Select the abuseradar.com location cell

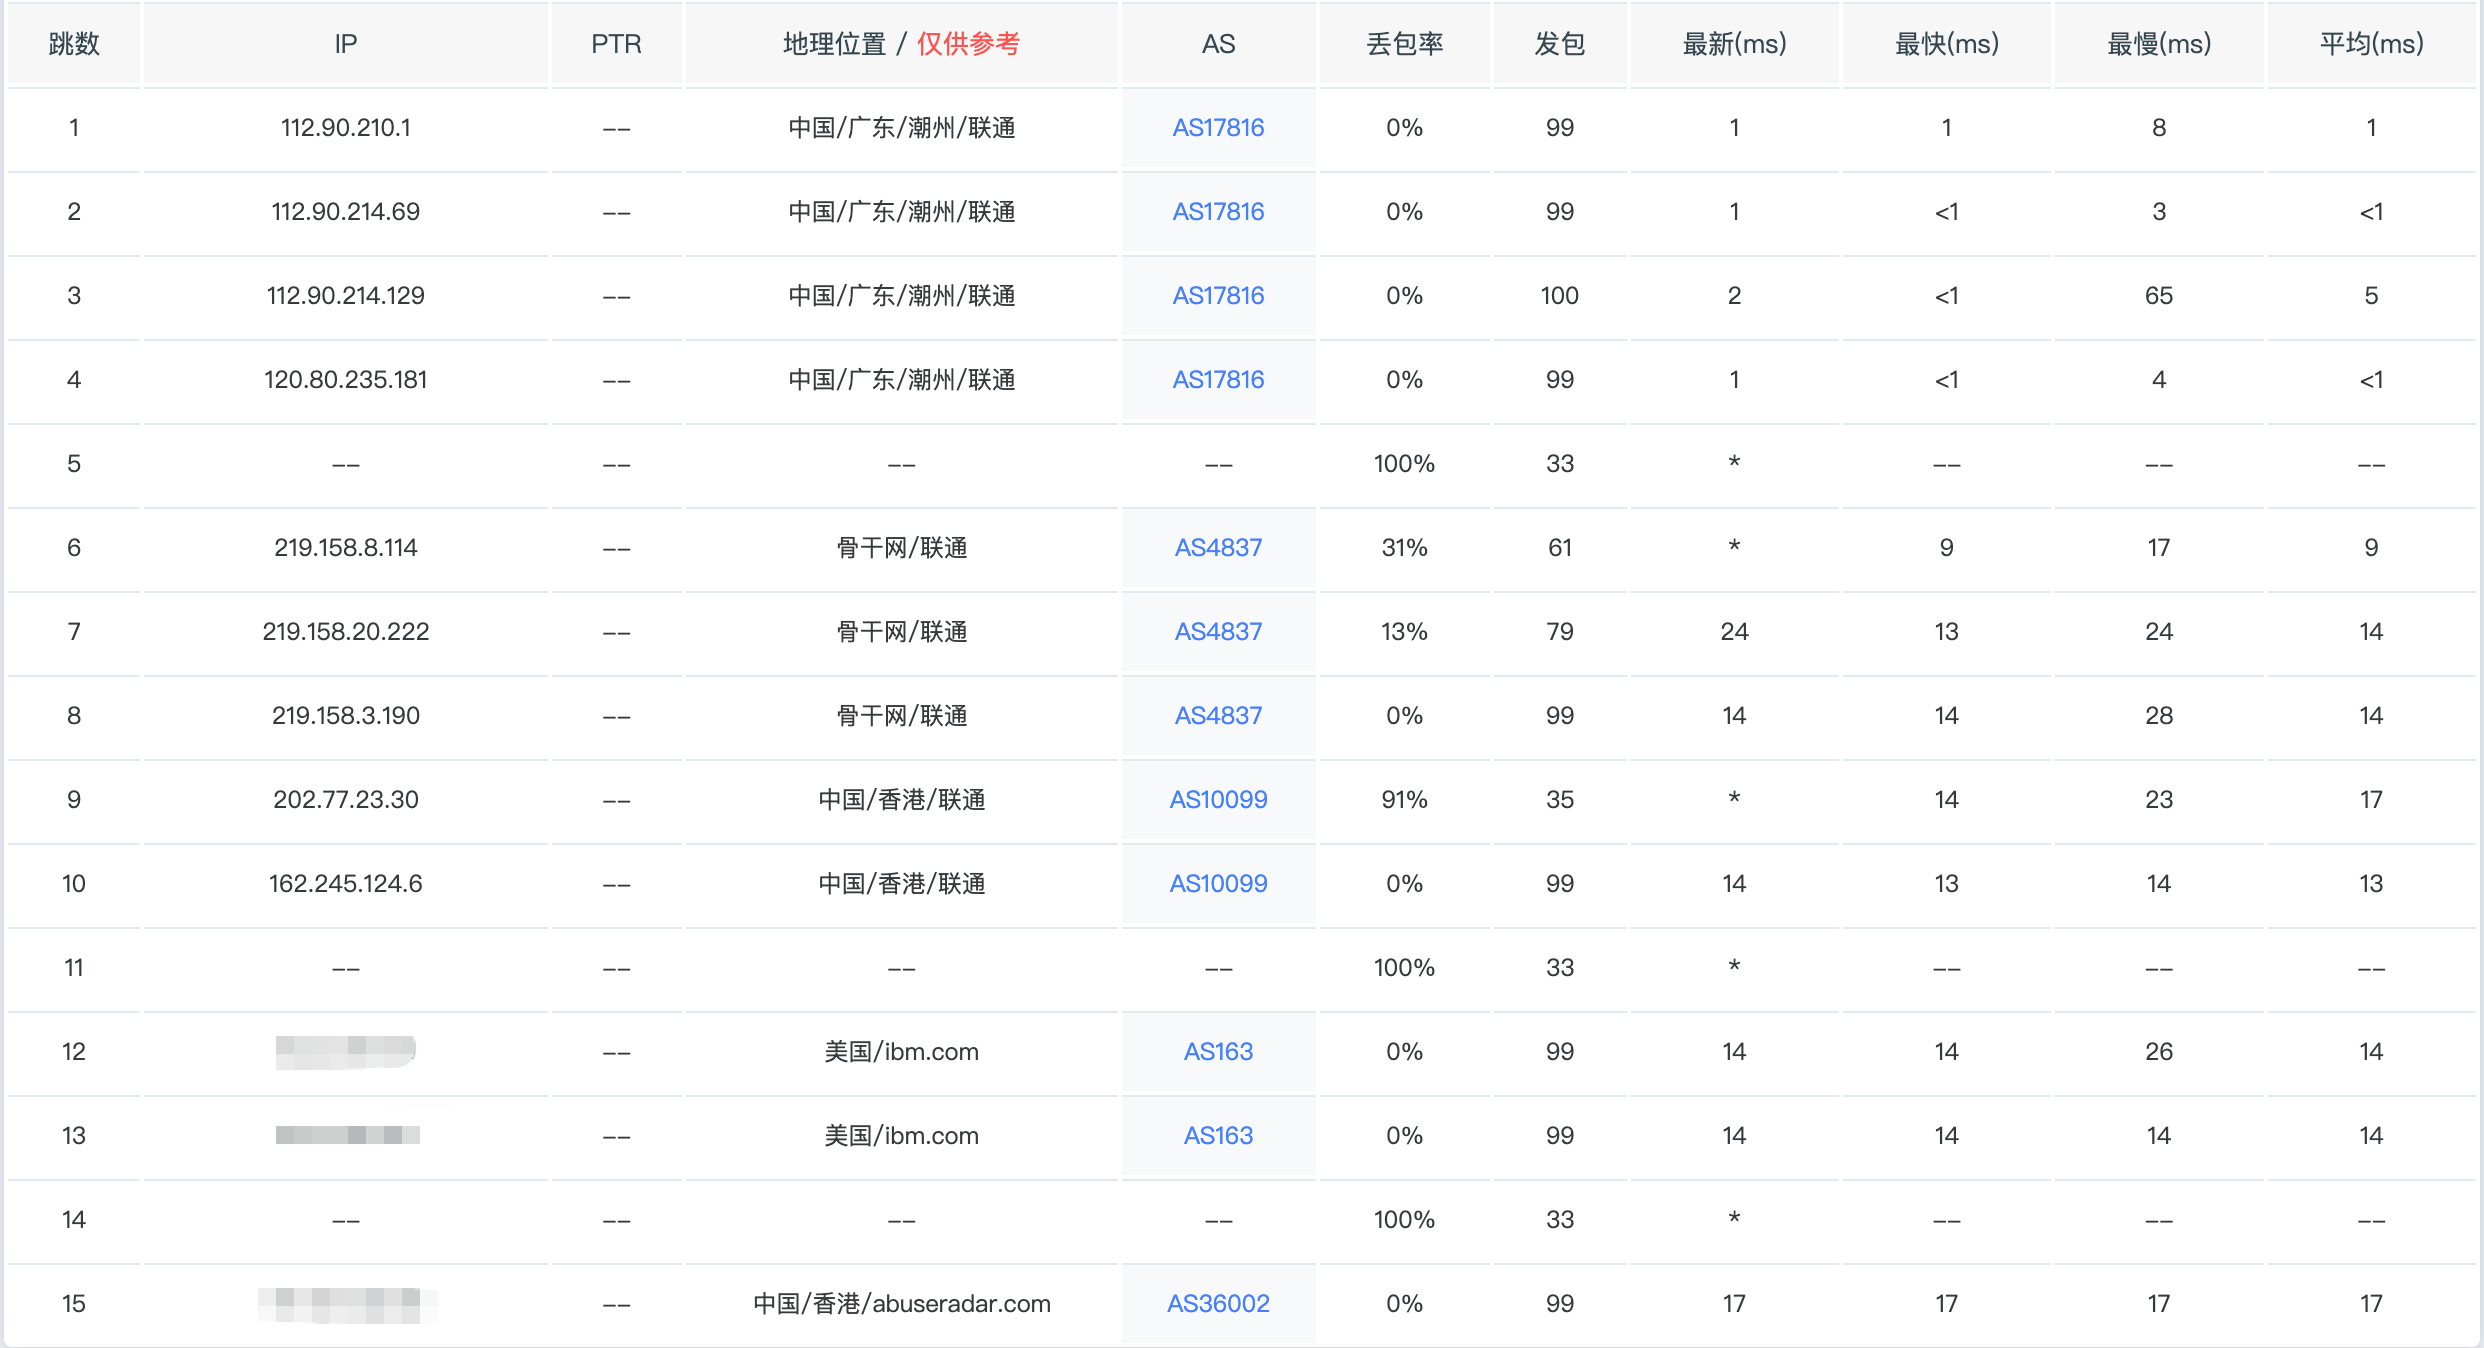[901, 1304]
